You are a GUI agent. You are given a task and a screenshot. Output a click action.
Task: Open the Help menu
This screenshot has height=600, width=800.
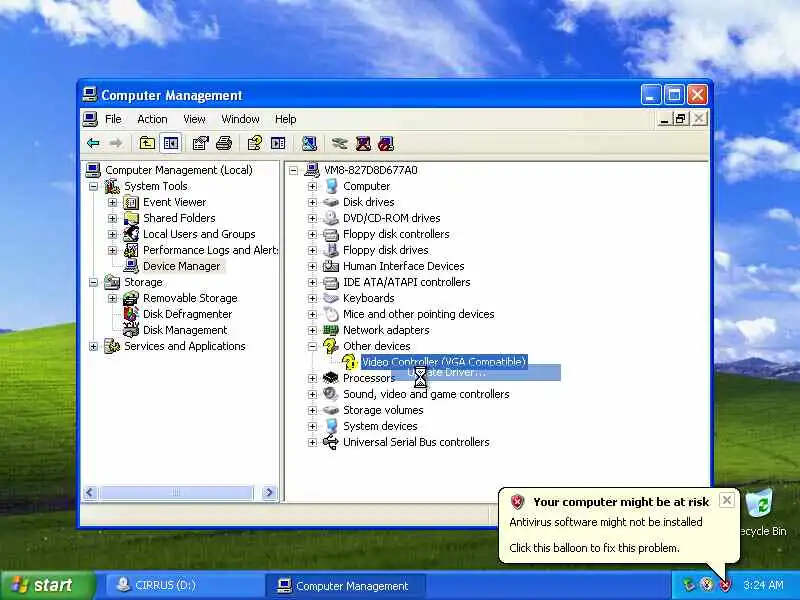[x=285, y=119]
